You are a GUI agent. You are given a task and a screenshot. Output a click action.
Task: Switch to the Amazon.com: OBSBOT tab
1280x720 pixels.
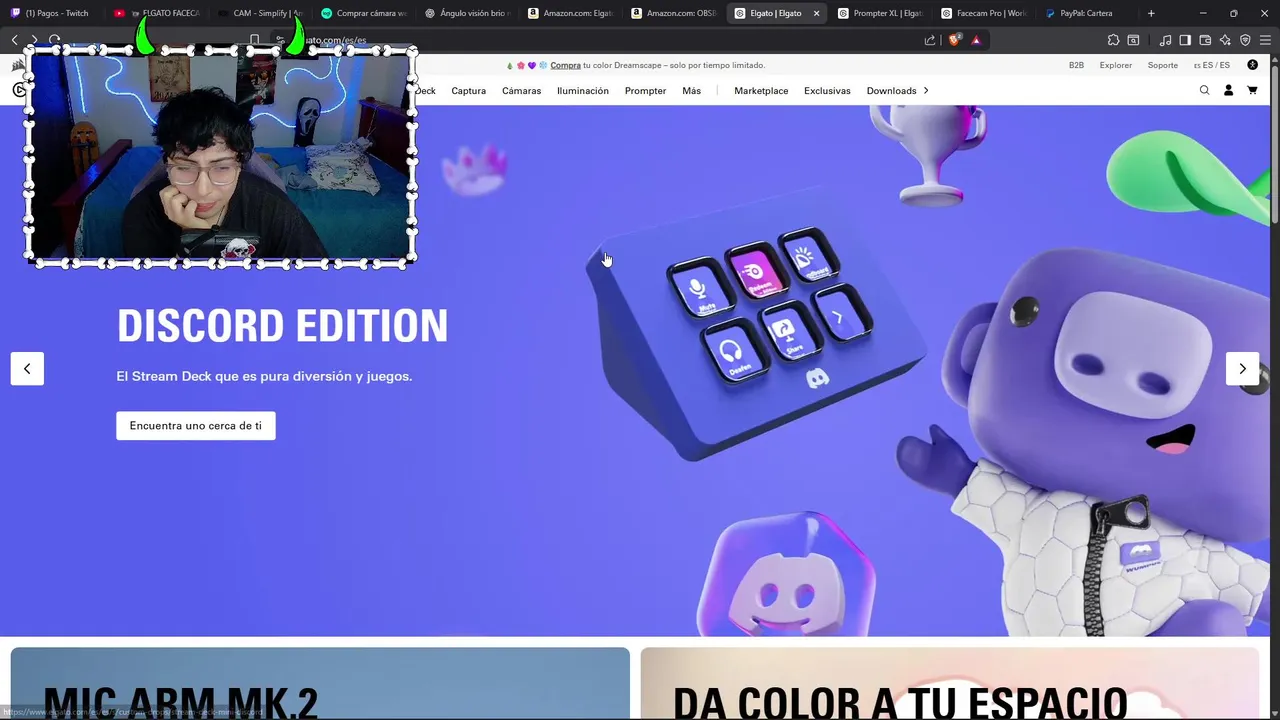(x=674, y=13)
